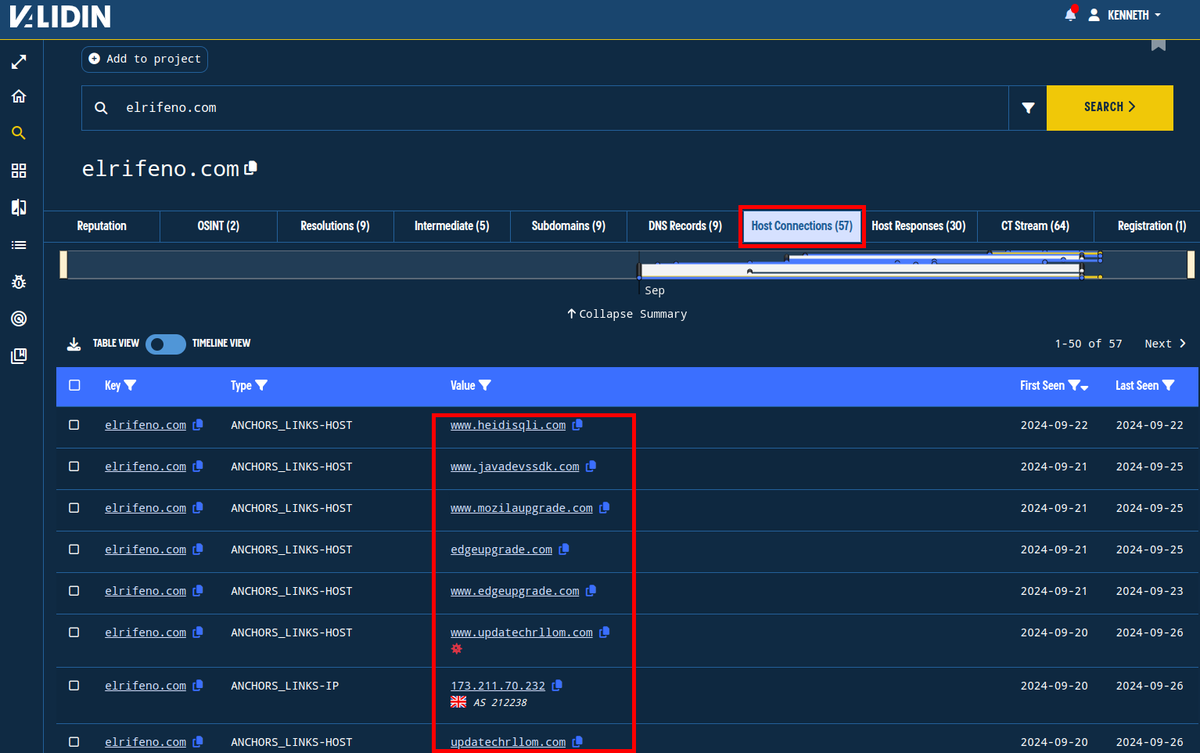Viewport: 1200px width, 753px height.
Task: Click malicious indicator icon under www.updatechrllom.com
Action: click(457, 649)
